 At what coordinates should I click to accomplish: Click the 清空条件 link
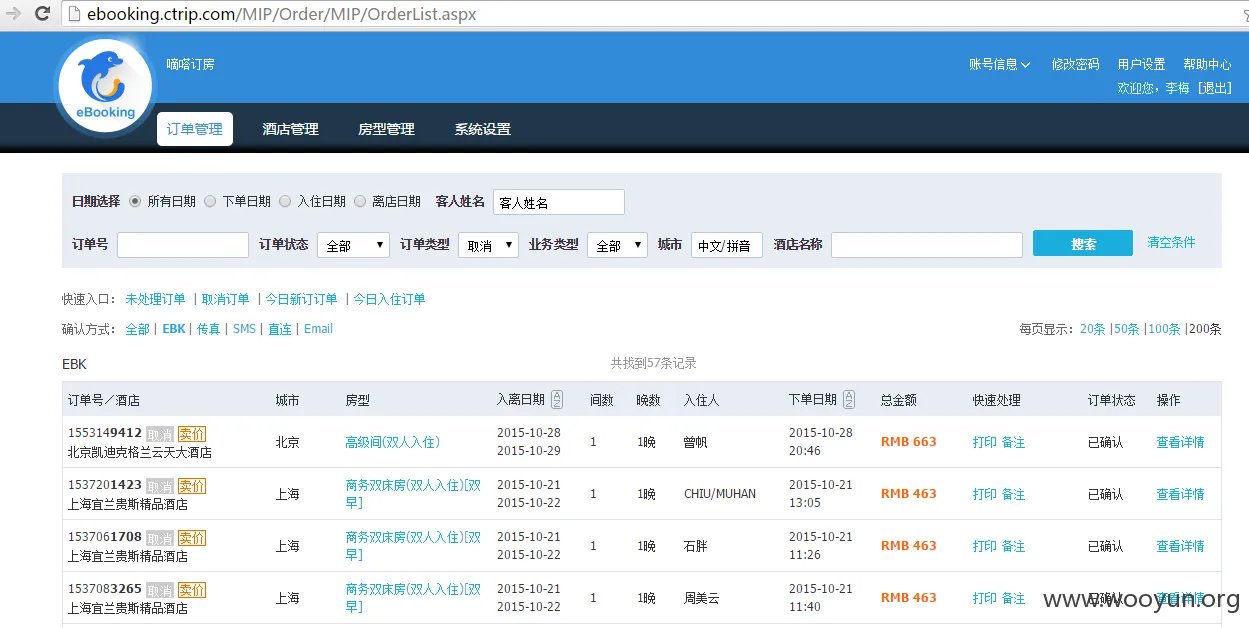1171,242
